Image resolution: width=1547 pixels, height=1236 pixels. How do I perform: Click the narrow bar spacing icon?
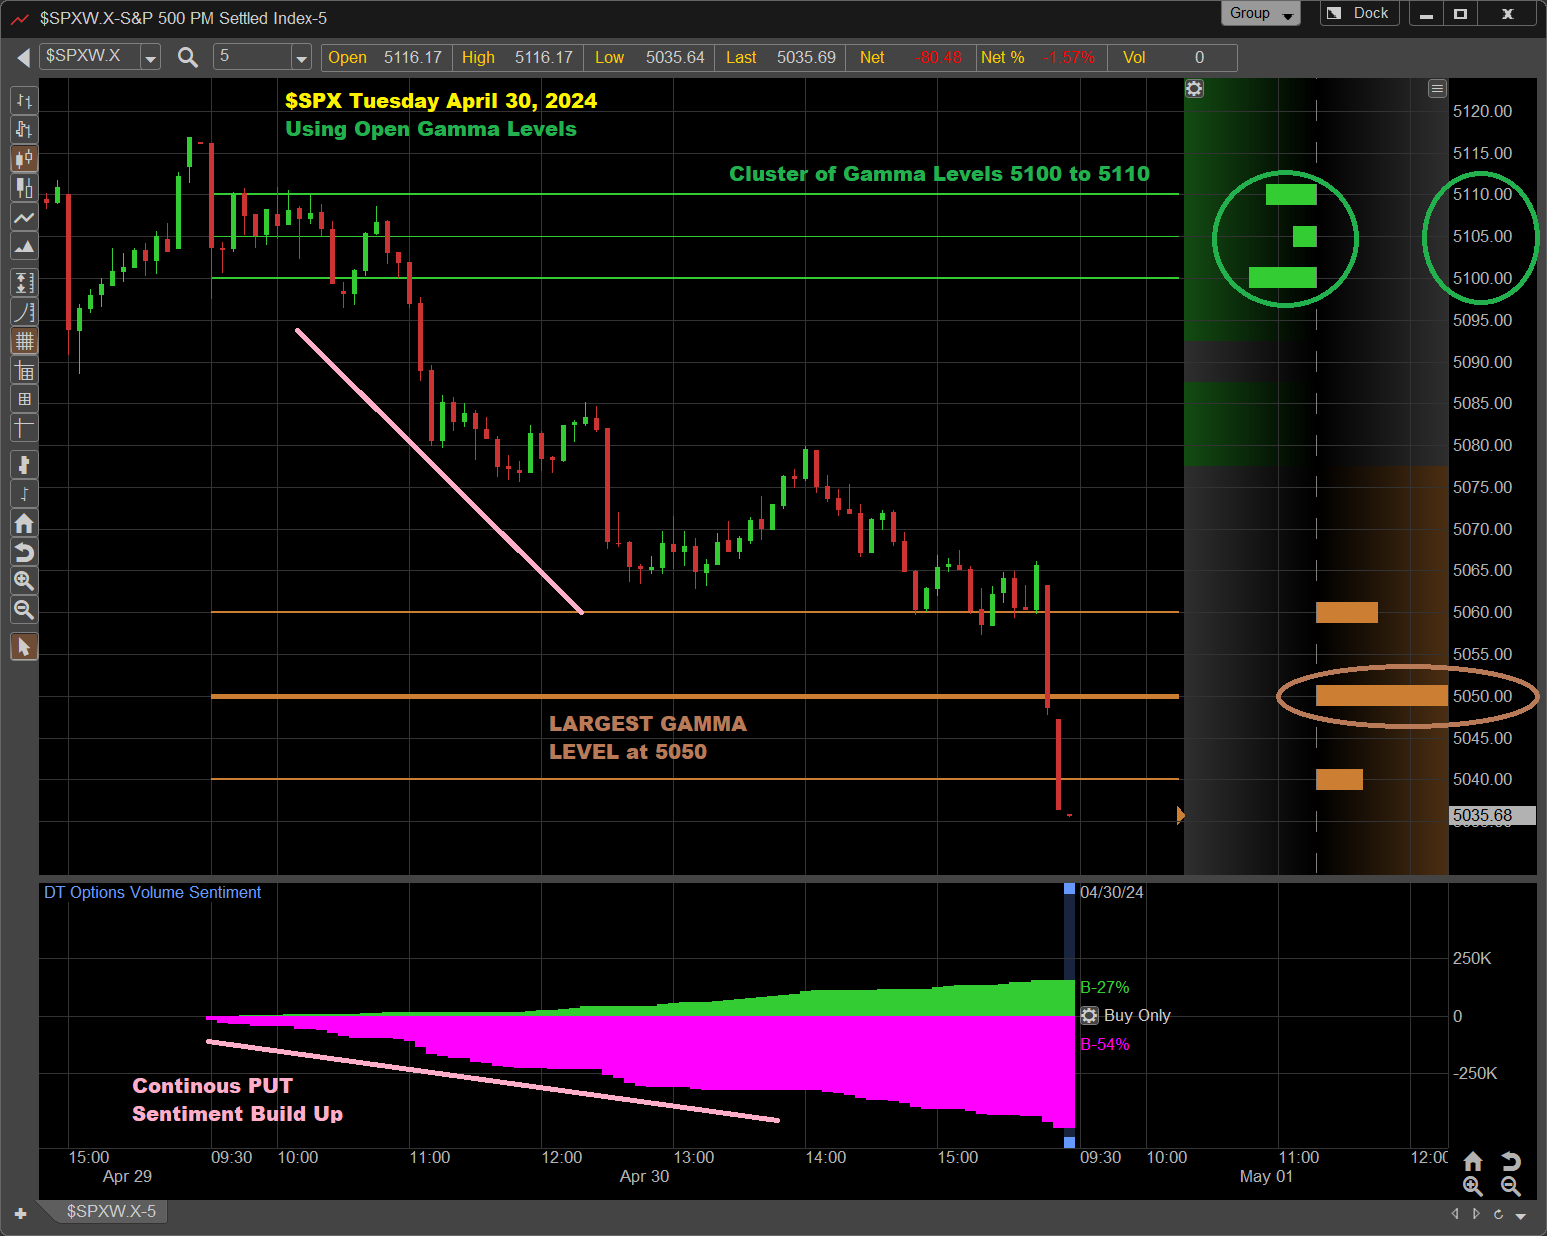coord(24,493)
